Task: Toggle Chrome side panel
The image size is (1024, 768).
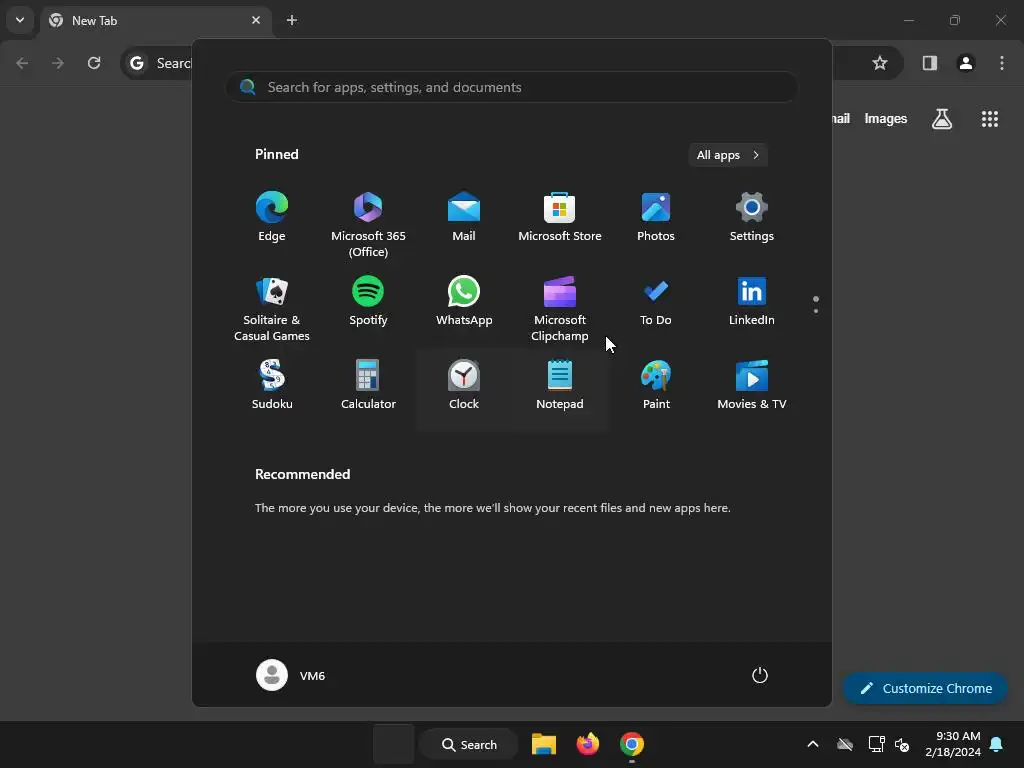Action: pyautogui.click(x=930, y=63)
